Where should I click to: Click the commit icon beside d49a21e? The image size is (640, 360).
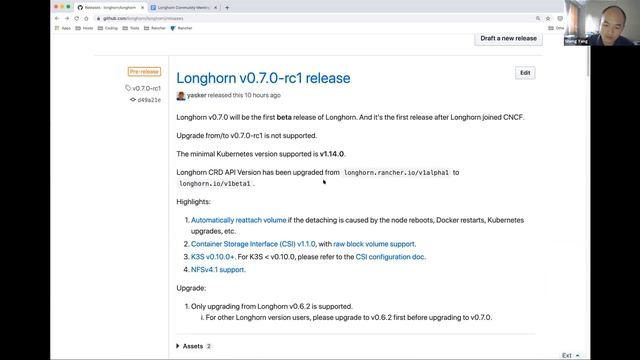pos(133,100)
